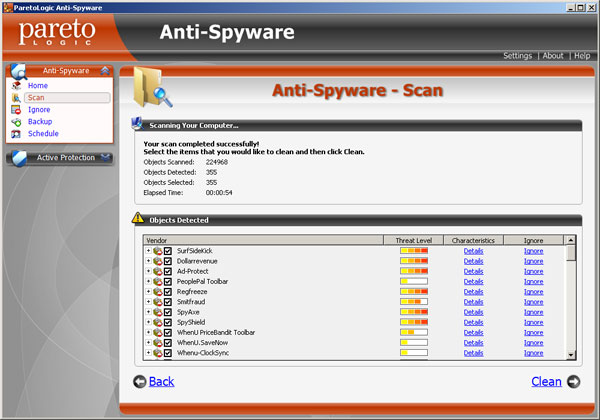Deselect the SpyAxe checkbox
The width and height of the screenshot is (600, 420).
168,312
